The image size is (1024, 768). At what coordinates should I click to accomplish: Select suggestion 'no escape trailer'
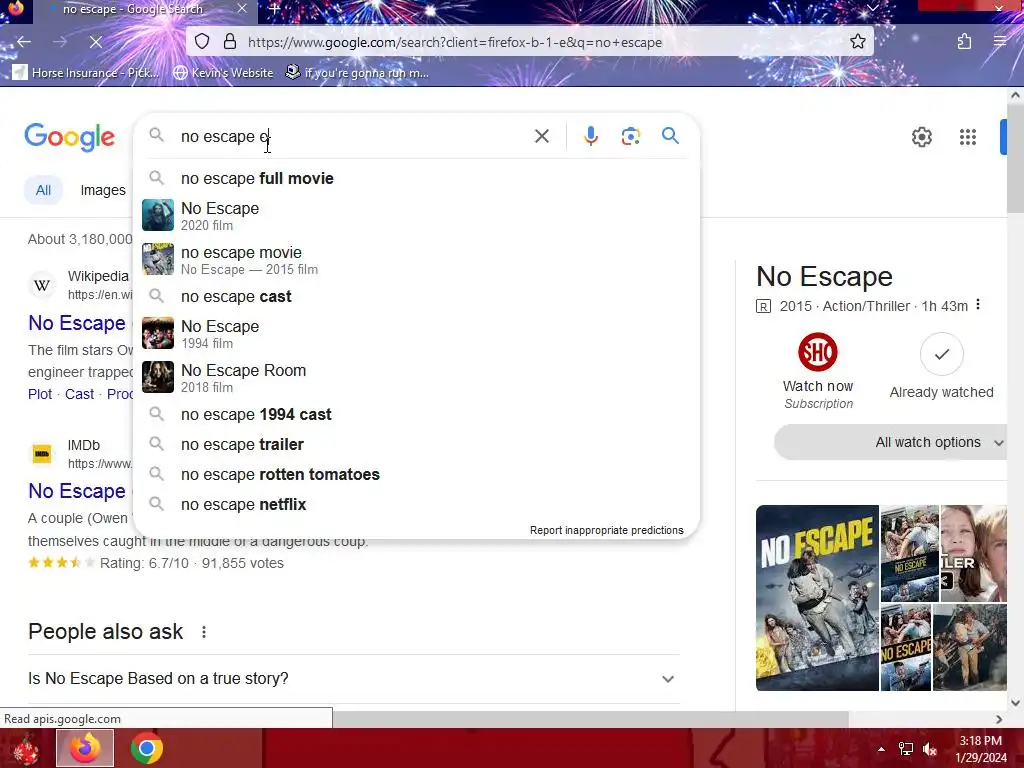416,445
